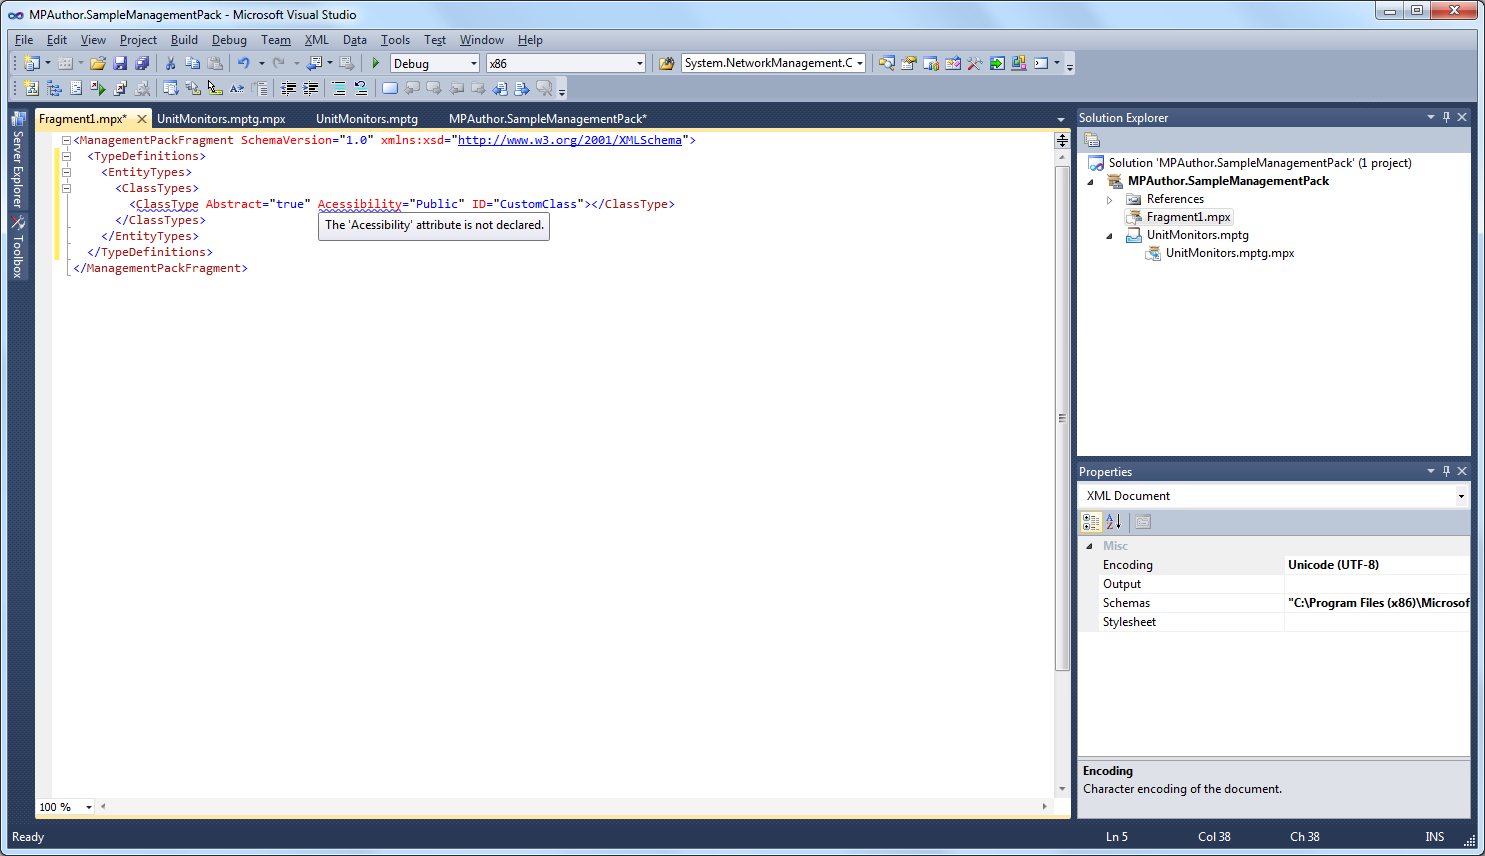The width and height of the screenshot is (1485, 856).
Task: Close the Solution Explorer panel
Action: (x=1462, y=117)
